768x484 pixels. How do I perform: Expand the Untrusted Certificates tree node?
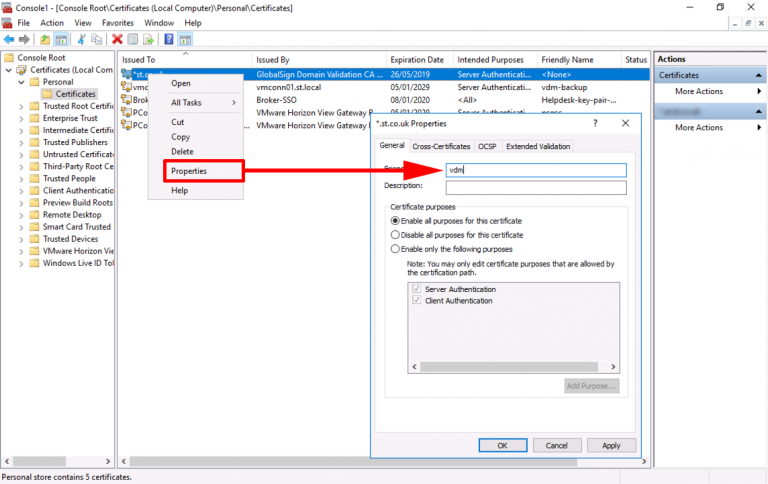(x=22, y=154)
